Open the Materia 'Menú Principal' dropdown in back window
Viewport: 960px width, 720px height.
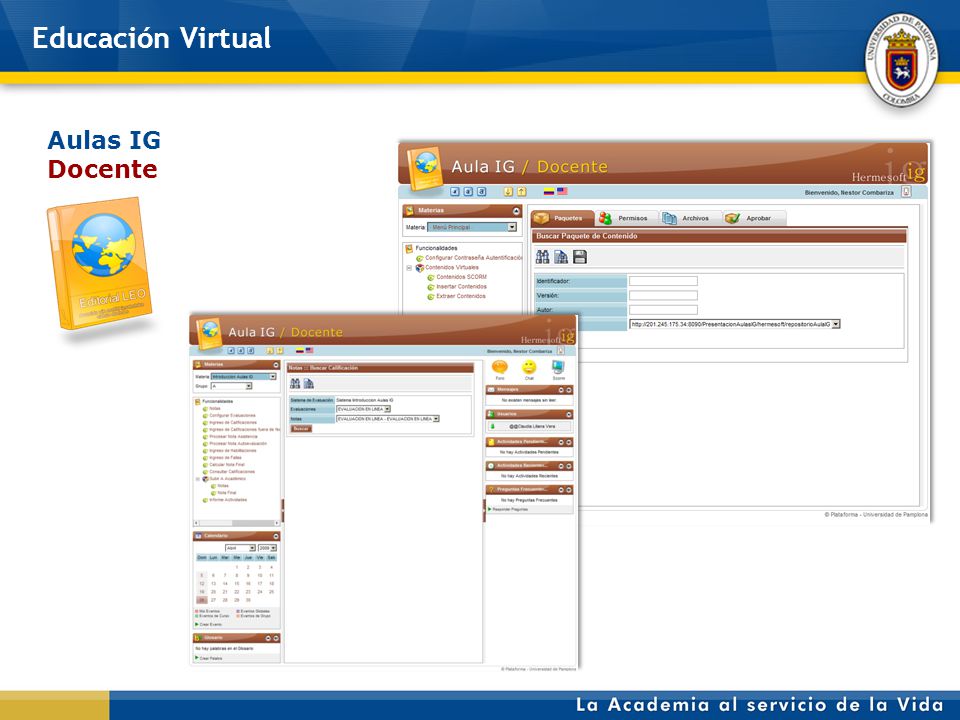[x=512, y=227]
